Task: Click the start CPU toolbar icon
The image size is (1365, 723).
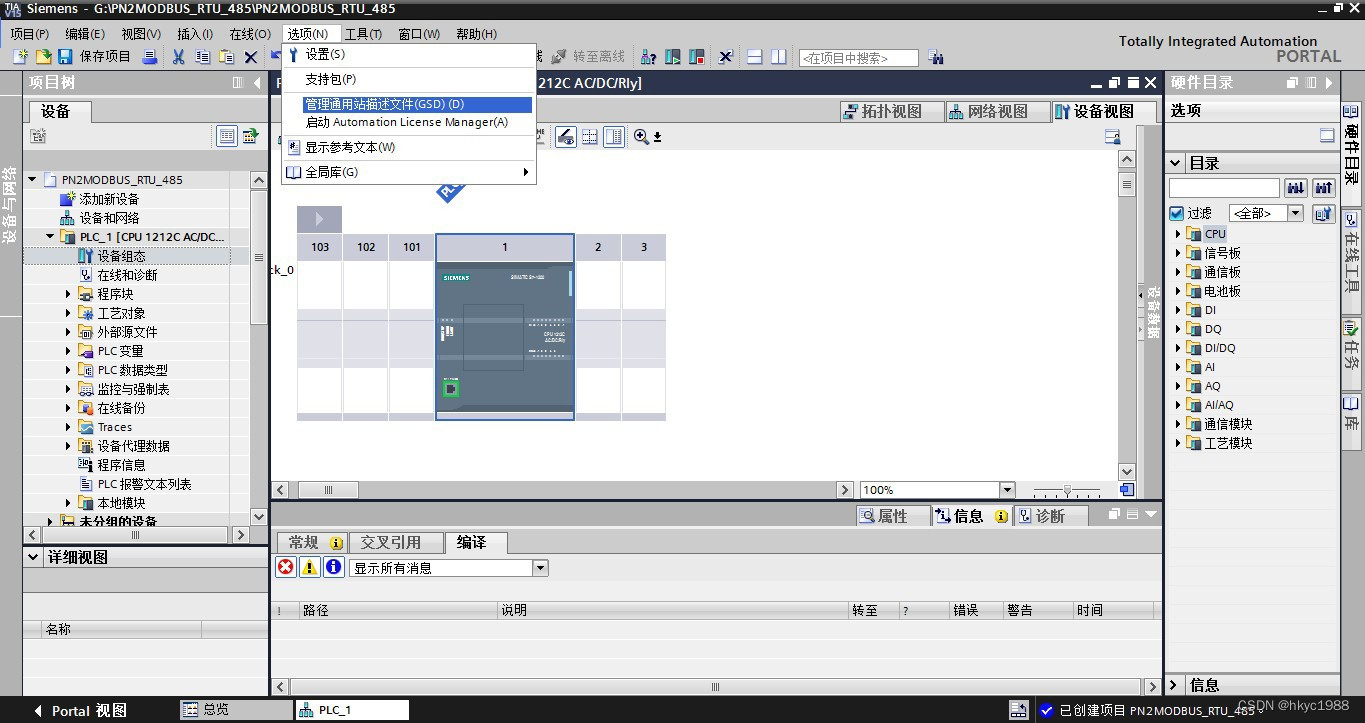Action: [x=673, y=57]
